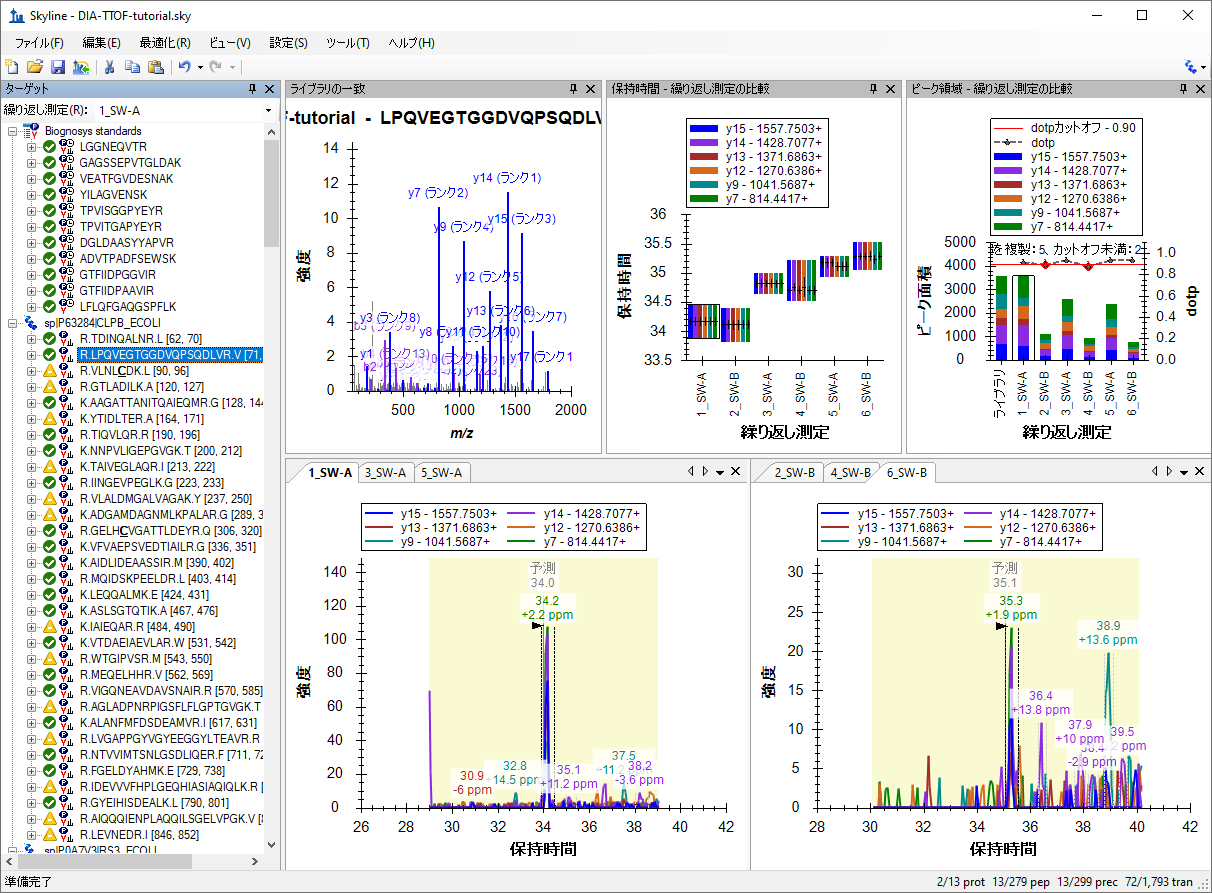
Task: Switch to the 4_SW-B chromatogram tab
Action: tap(851, 473)
